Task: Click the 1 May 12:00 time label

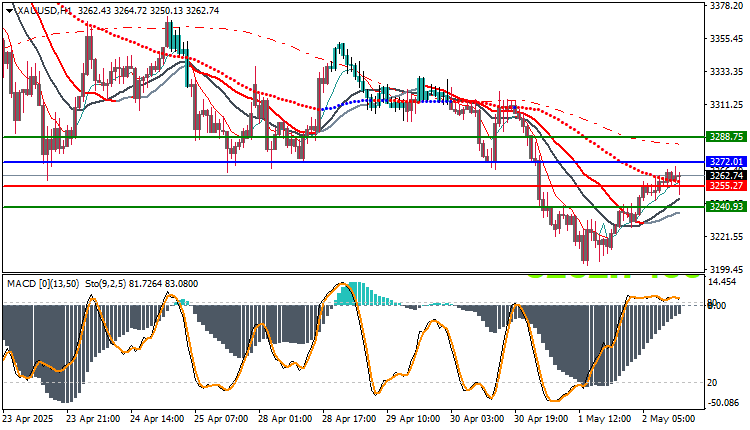Action: [x=605, y=419]
